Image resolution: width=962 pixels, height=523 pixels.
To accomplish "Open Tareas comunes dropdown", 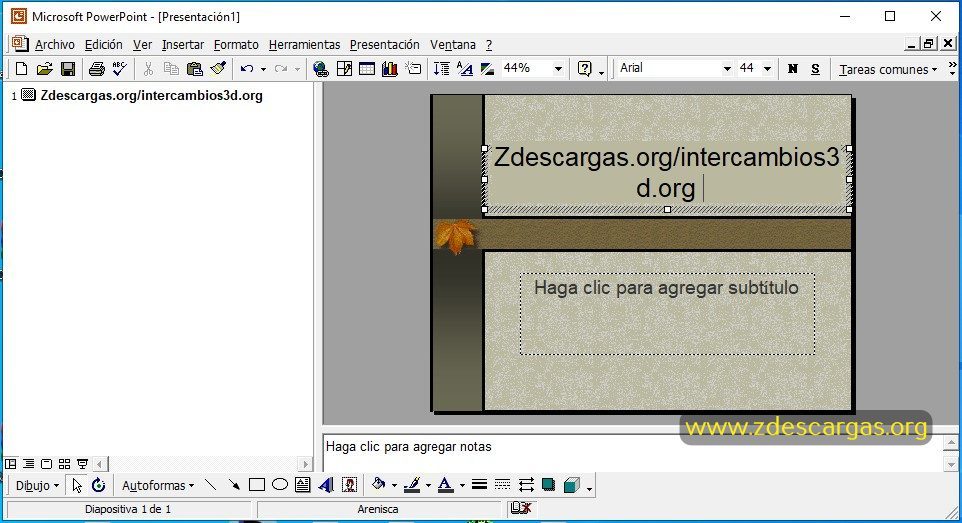I will click(888, 69).
